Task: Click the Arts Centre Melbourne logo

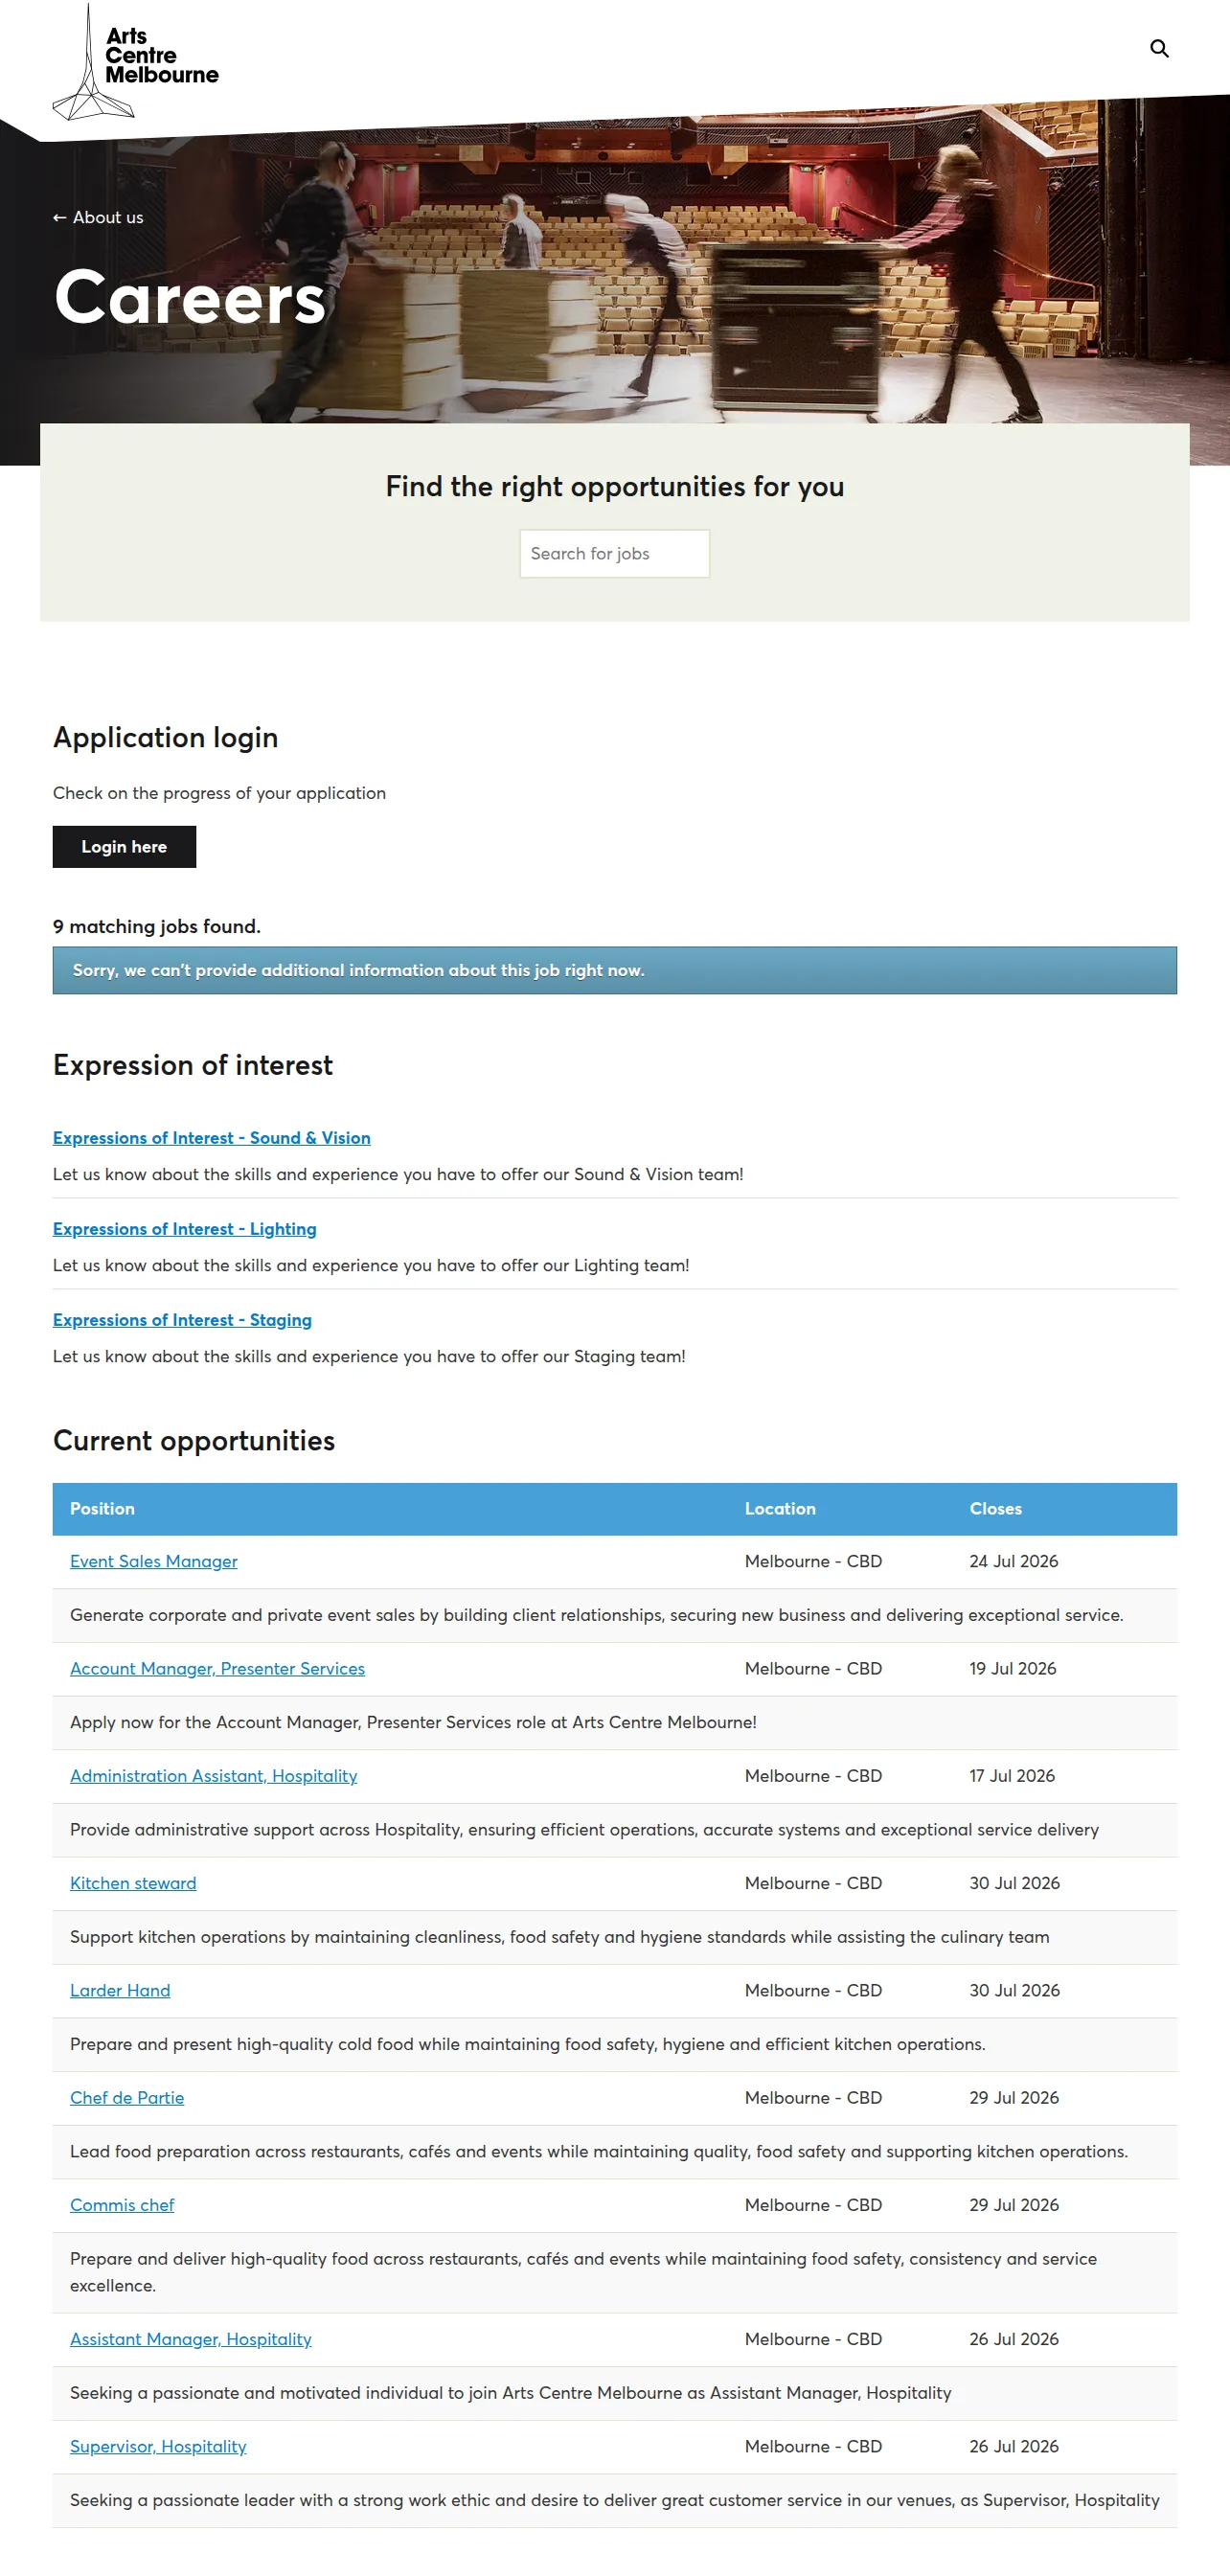Action: [x=135, y=62]
